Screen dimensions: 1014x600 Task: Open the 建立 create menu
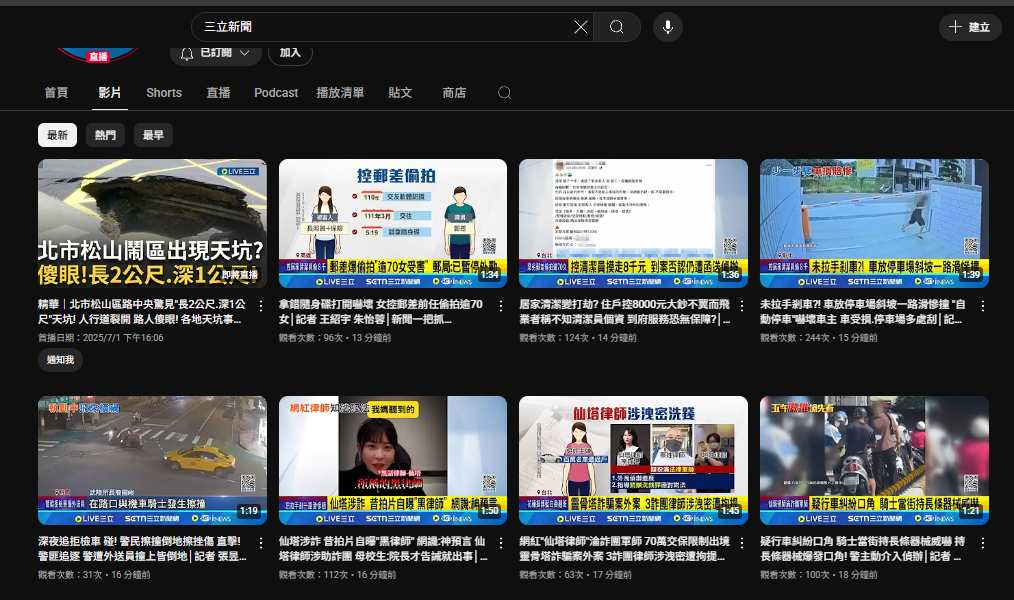(x=969, y=27)
